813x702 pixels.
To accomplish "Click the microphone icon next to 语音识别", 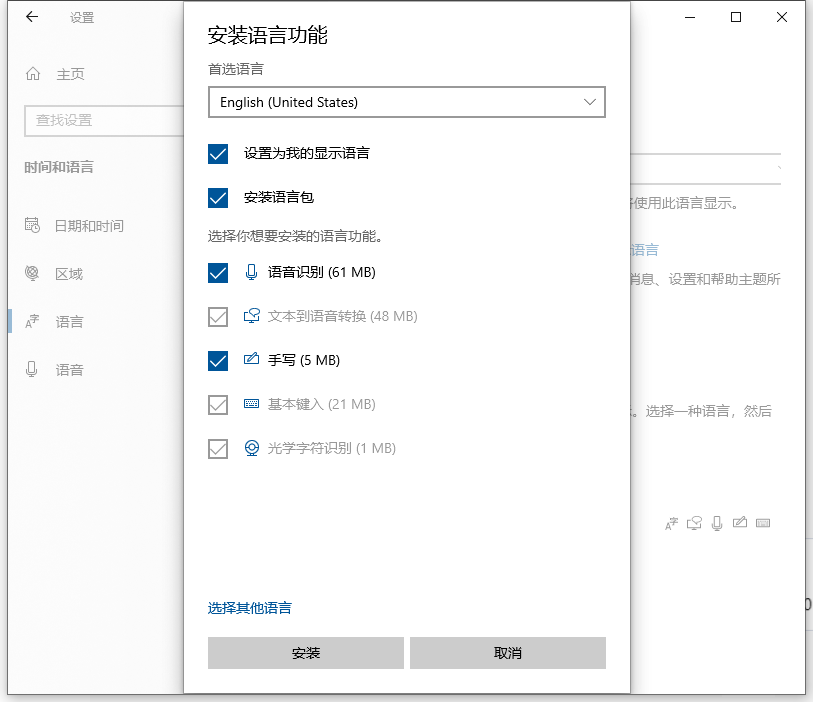I will (251, 272).
